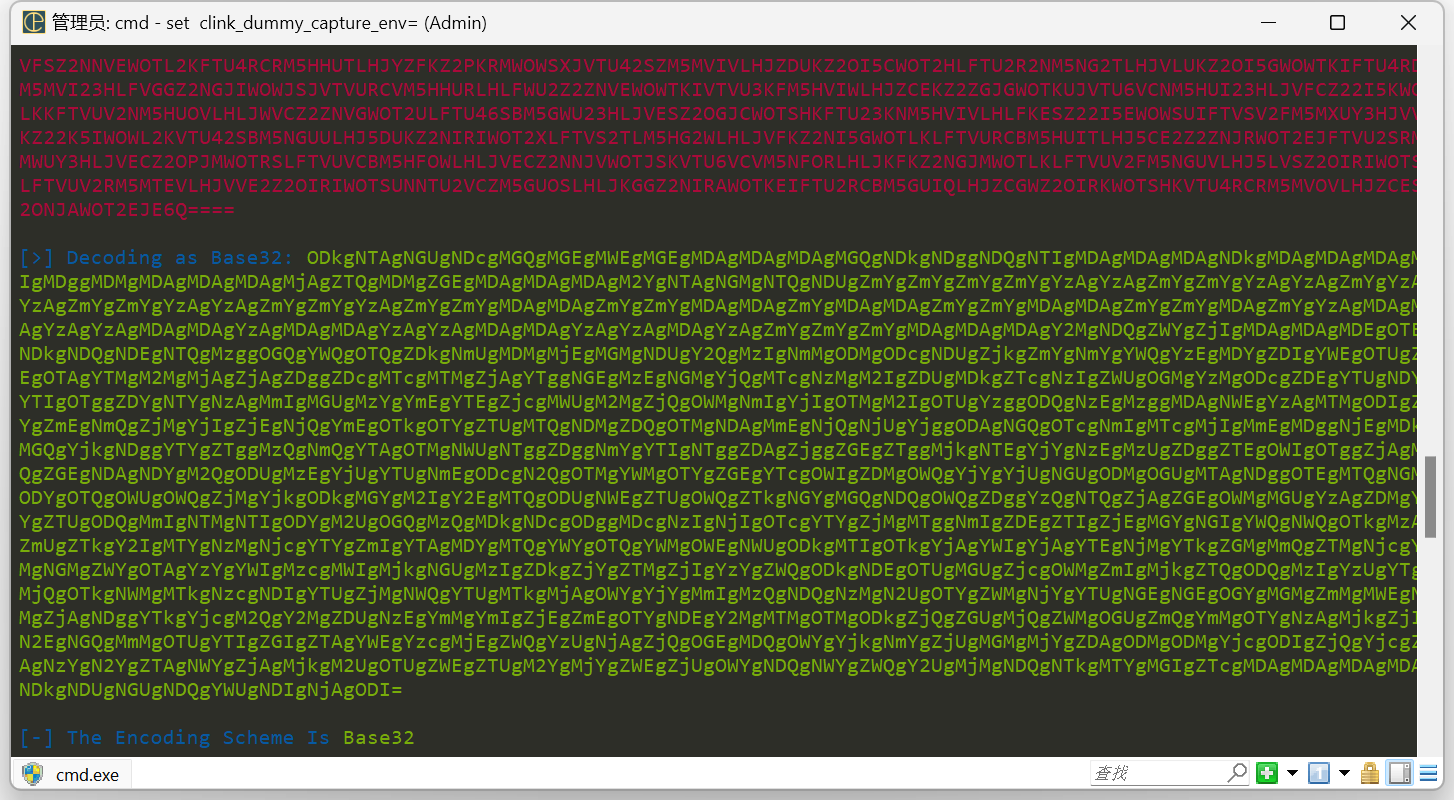The width and height of the screenshot is (1454, 800).
Task: Click the magnifier search icon
Action: click(1237, 773)
